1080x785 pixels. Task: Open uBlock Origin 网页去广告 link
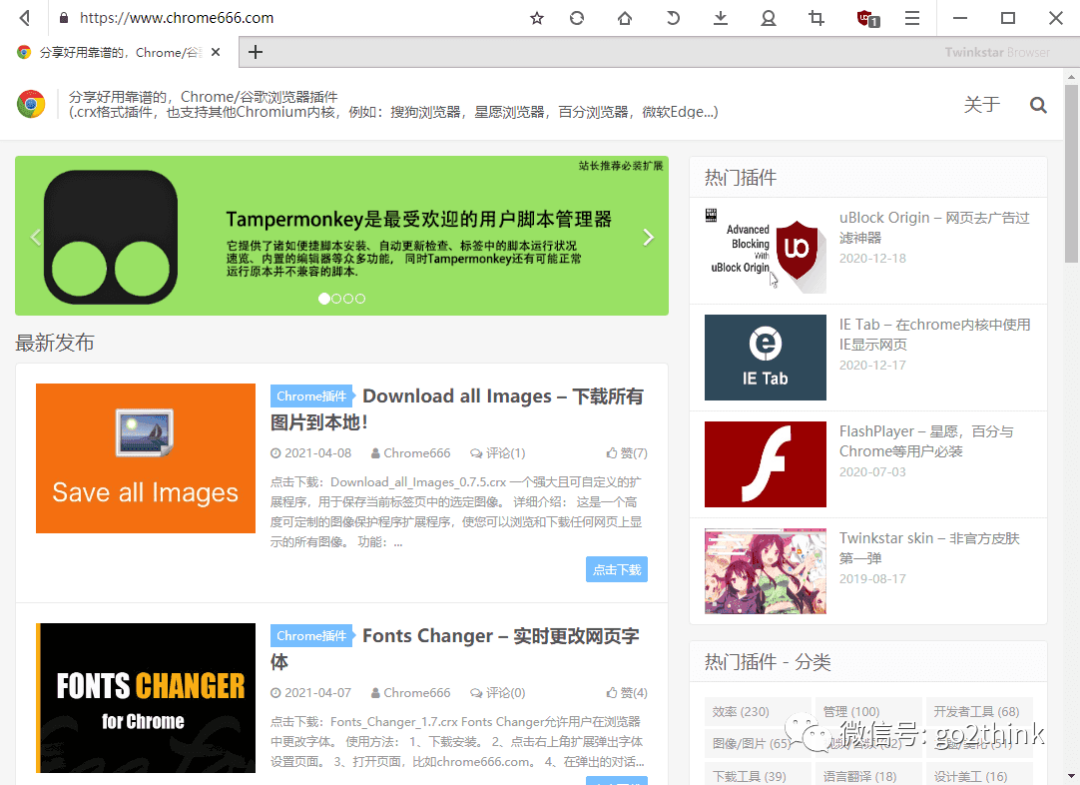[x=934, y=227]
